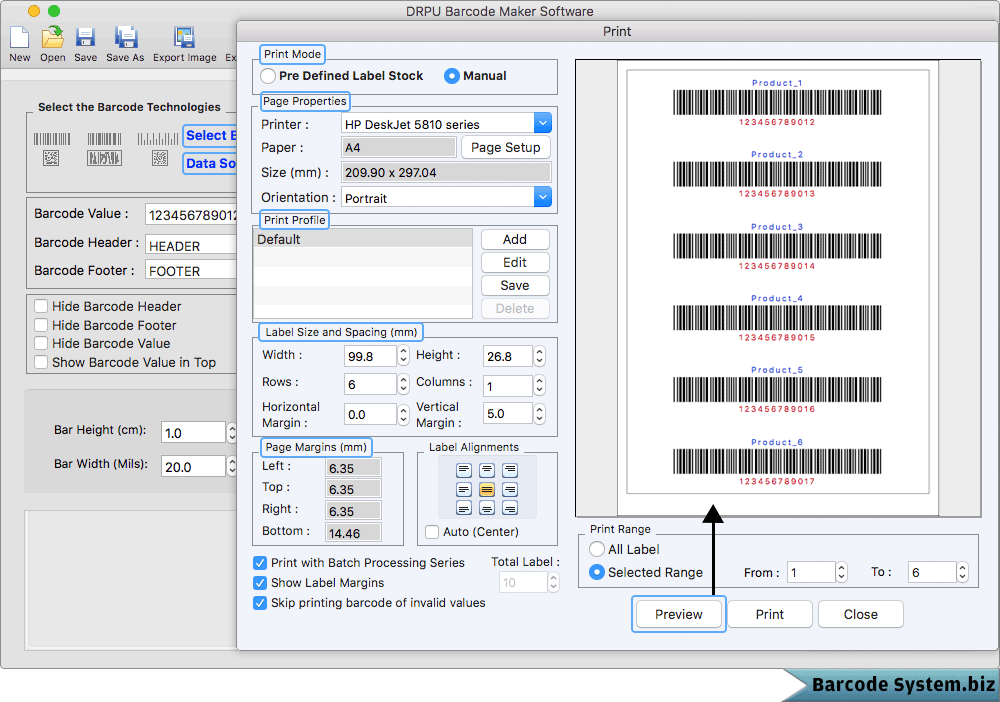Click the Export Image toolbar icon

[184, 38]
